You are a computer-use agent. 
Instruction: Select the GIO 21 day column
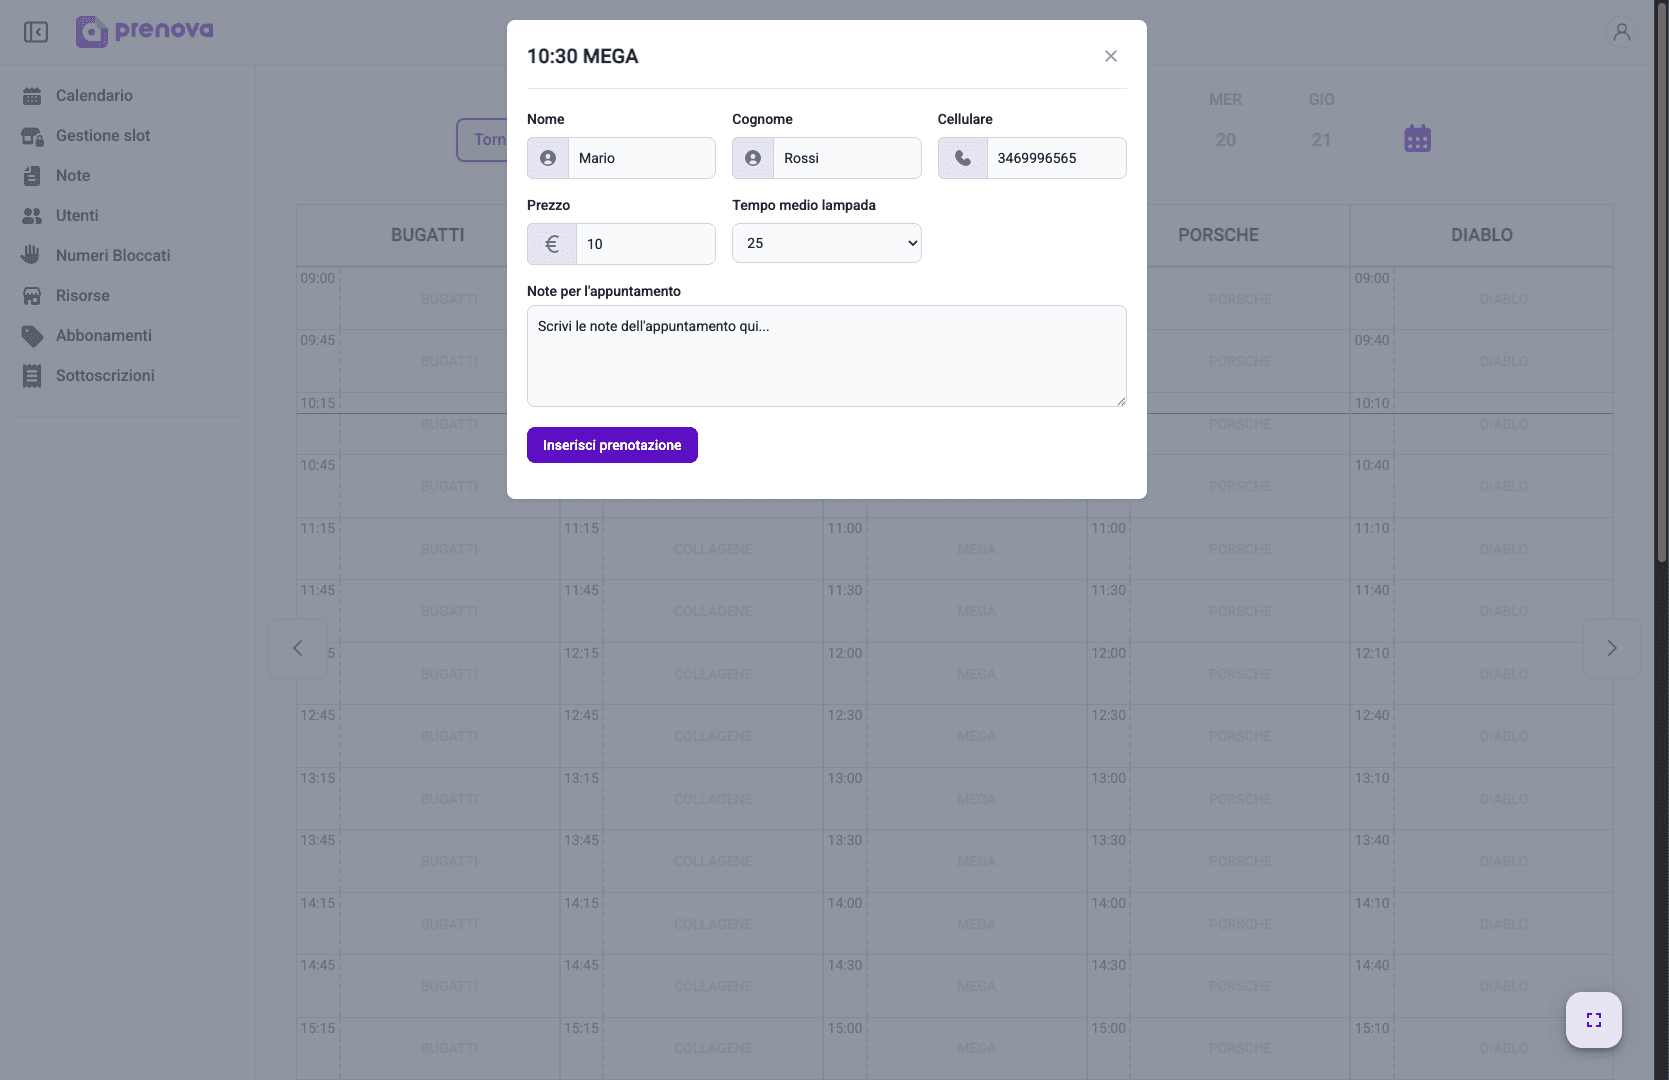pos(1321,120)
